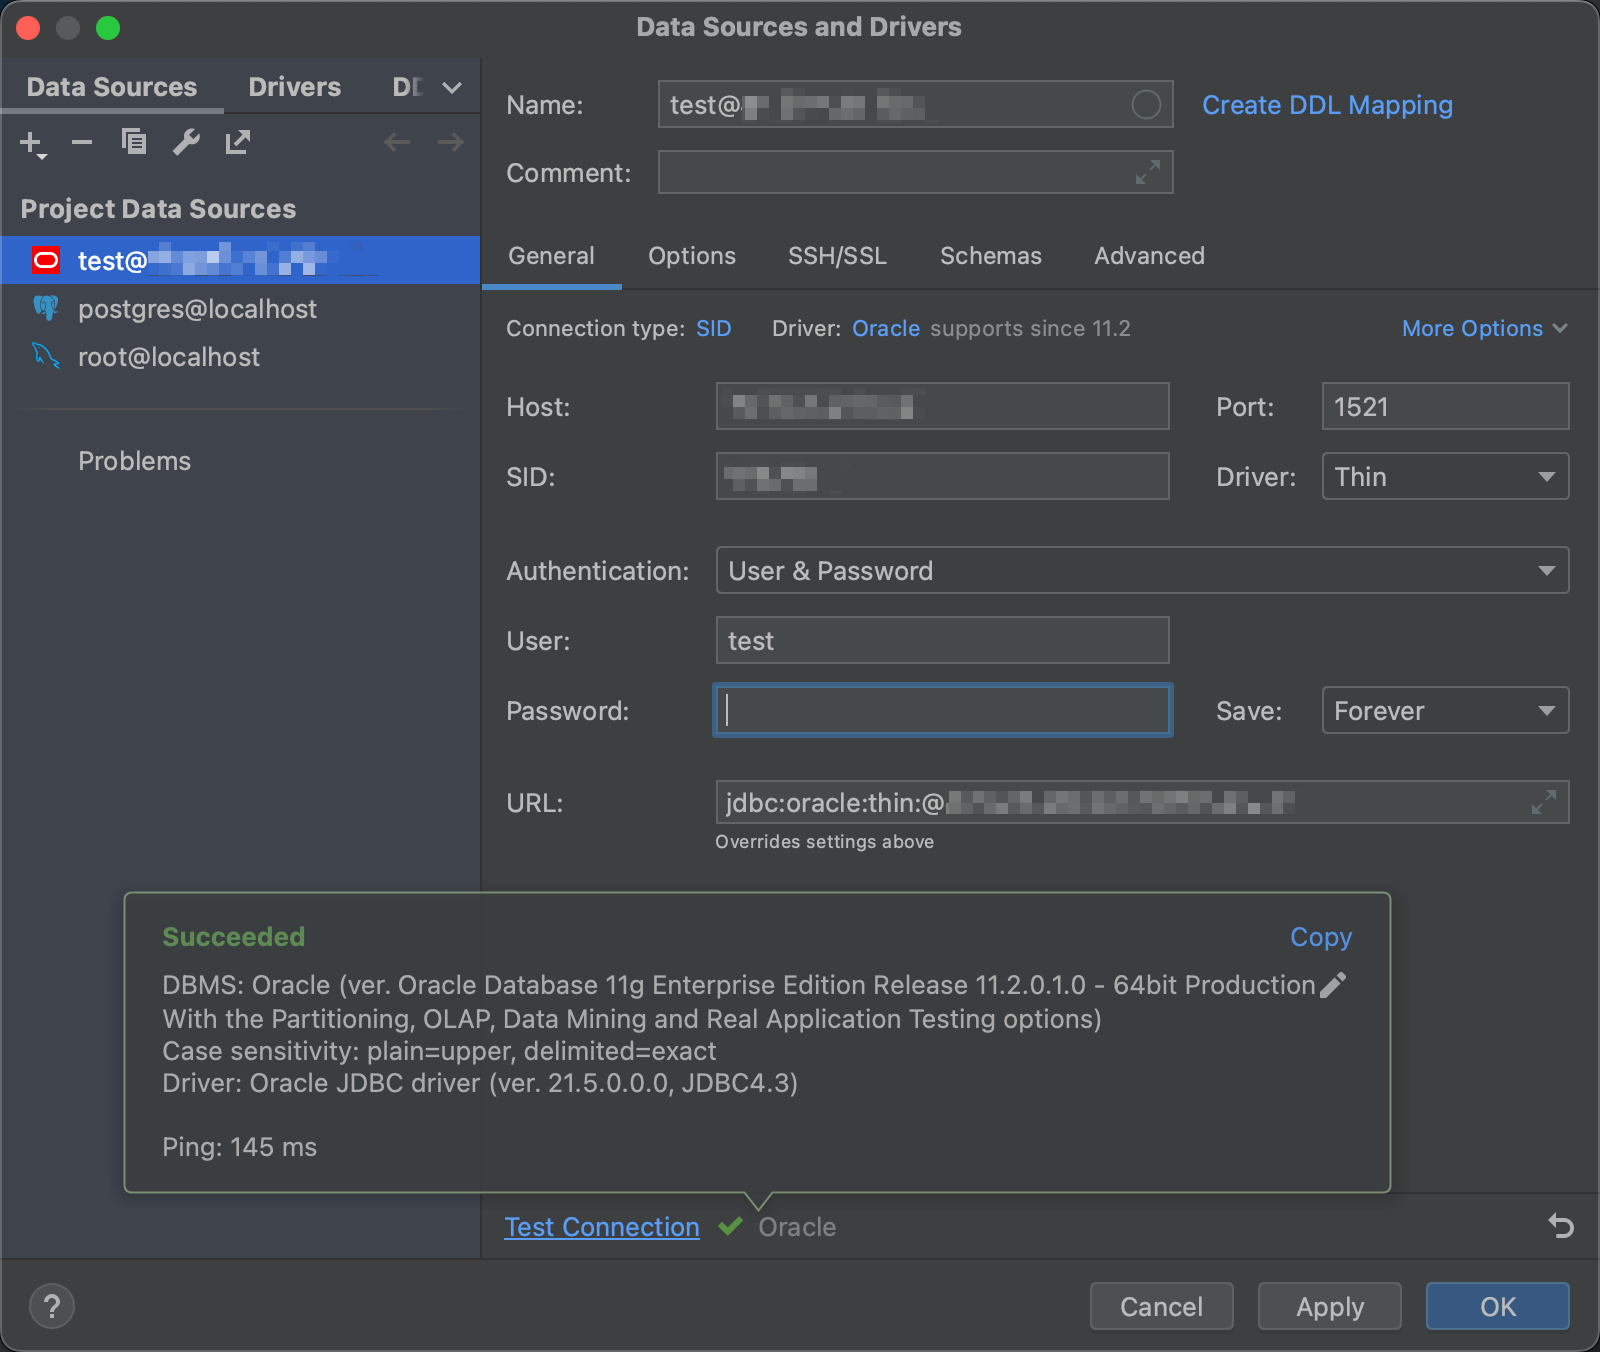Select the SSH/SSL tab

coord(837,256)
